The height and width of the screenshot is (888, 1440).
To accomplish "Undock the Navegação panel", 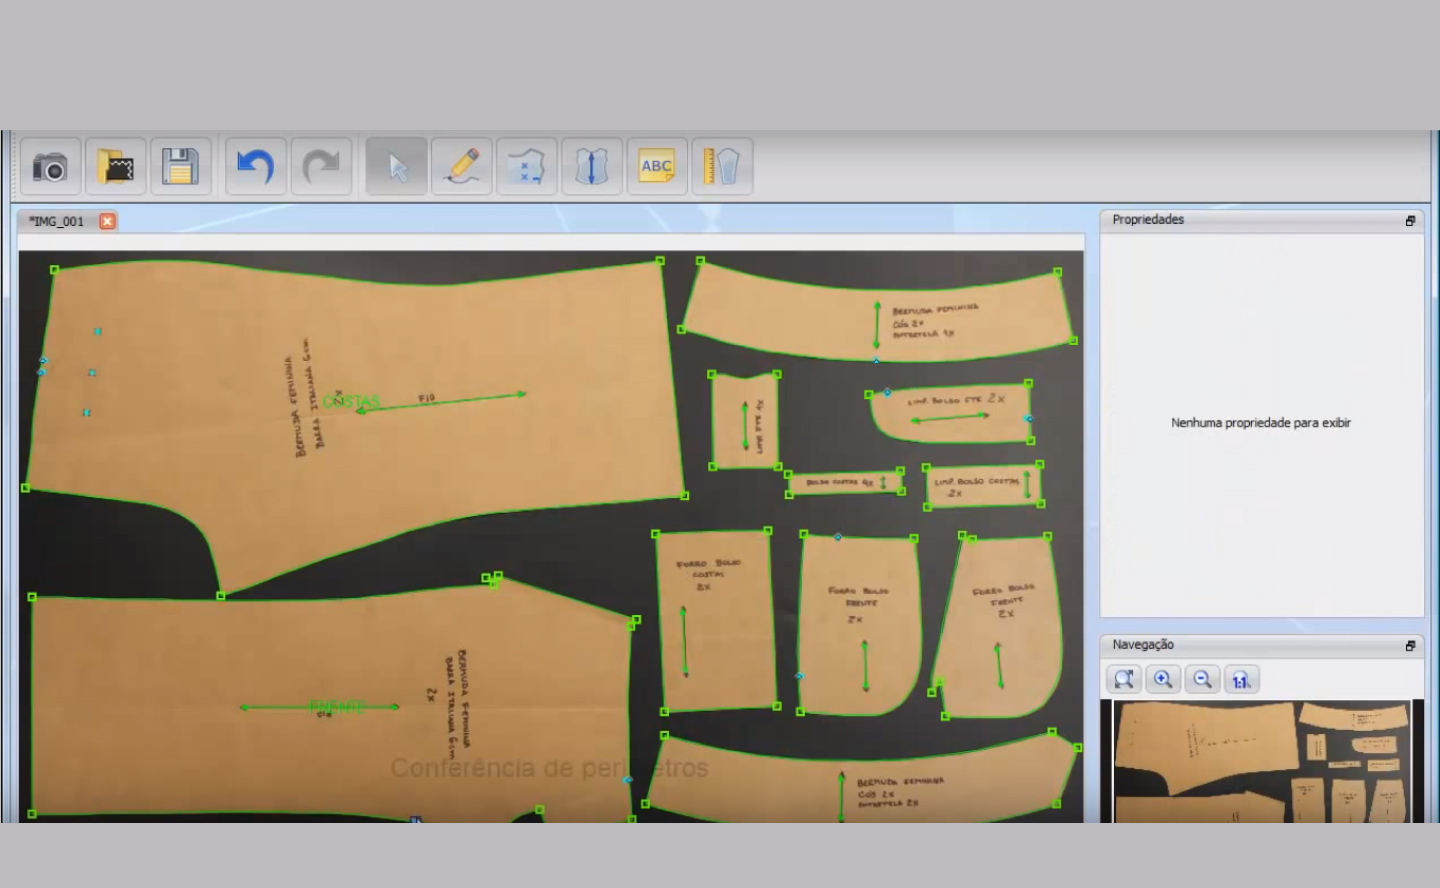I will (1410, 646).
